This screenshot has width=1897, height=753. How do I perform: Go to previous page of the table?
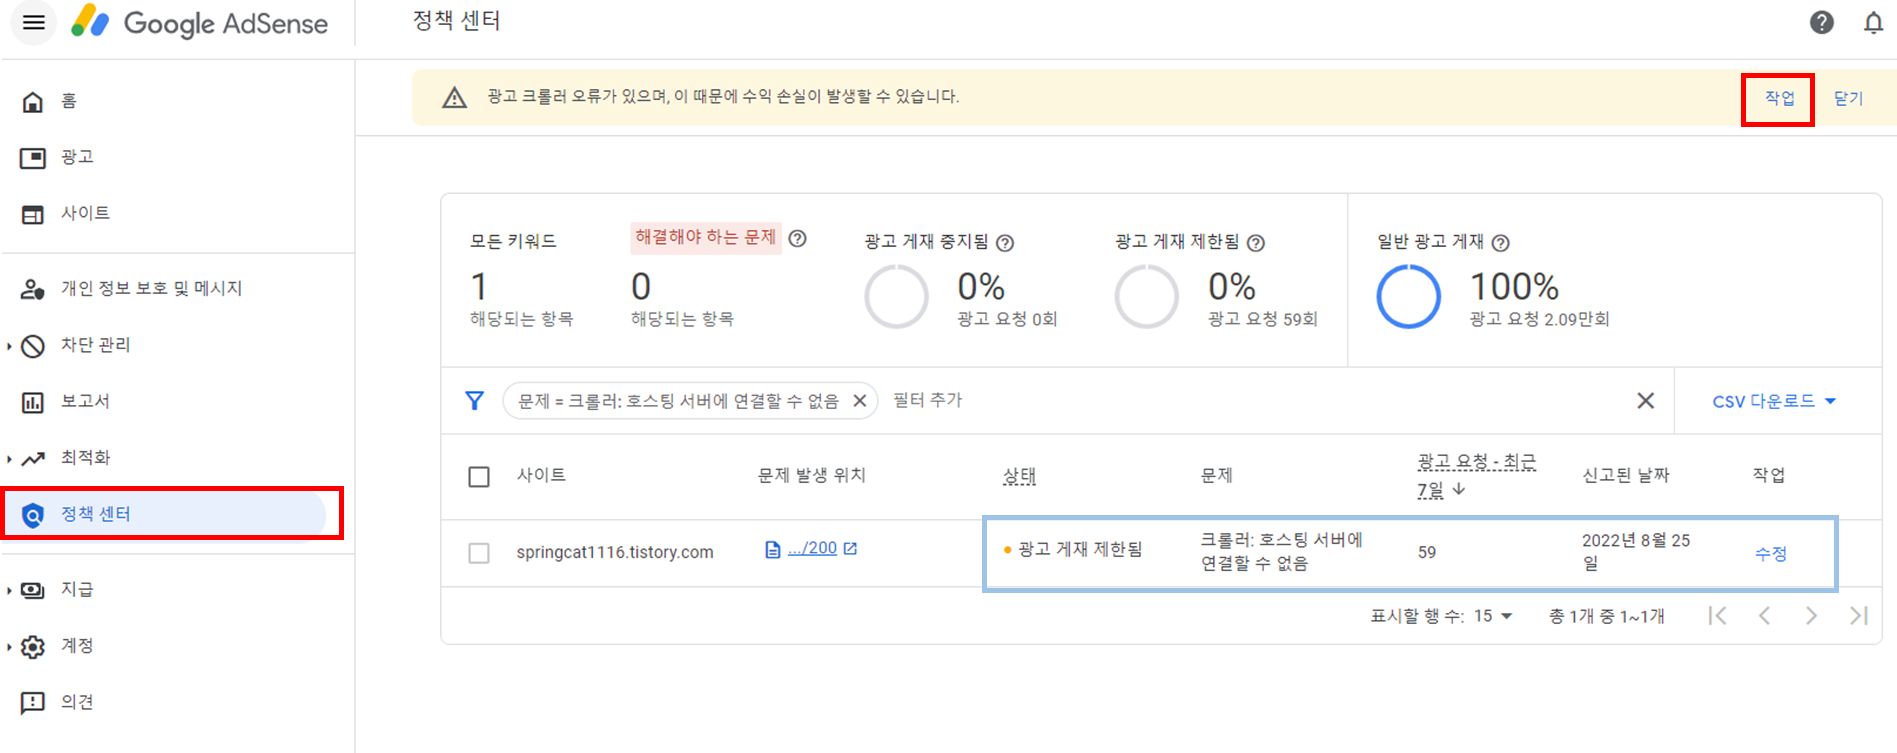pyautogui.click(x=1764, y=616)
